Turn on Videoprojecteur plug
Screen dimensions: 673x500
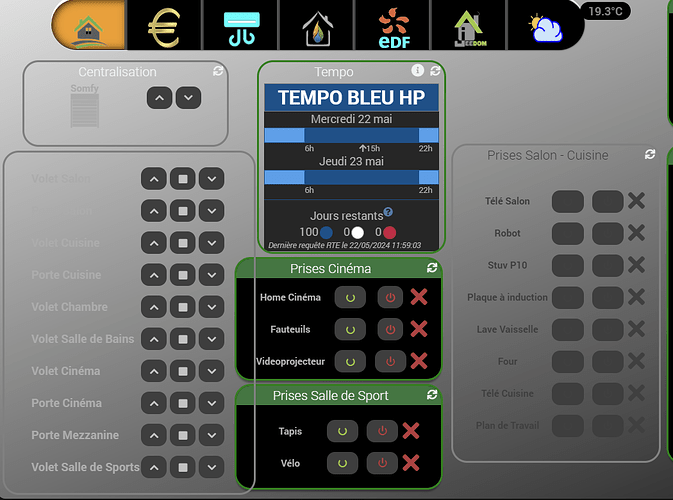[x=350, y=362]
